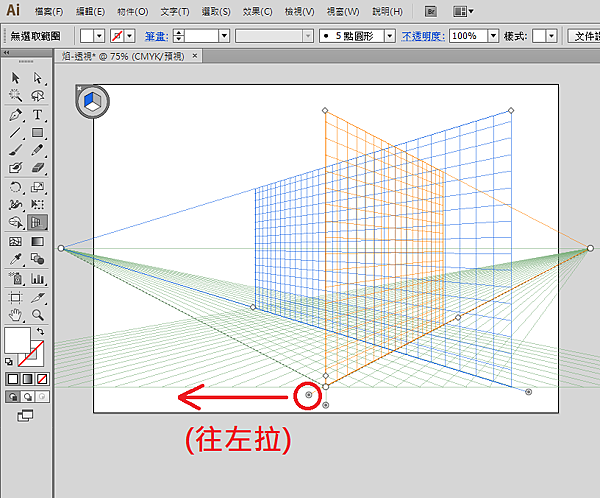Click the Fill color swatch in toolbar
Screen dimensions: 600x498
coord(17,340)
